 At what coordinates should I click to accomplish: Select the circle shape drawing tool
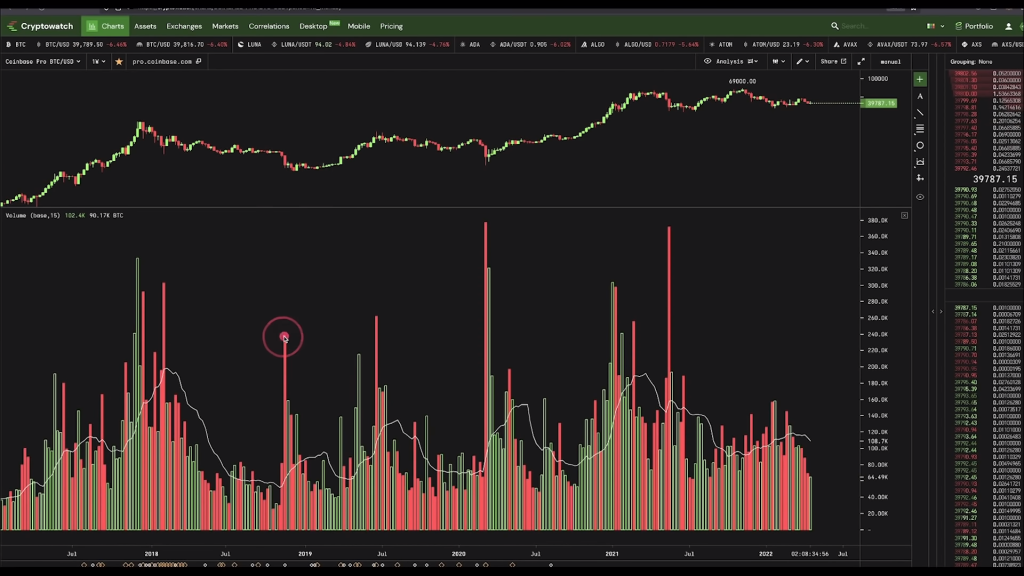[920, 146]
